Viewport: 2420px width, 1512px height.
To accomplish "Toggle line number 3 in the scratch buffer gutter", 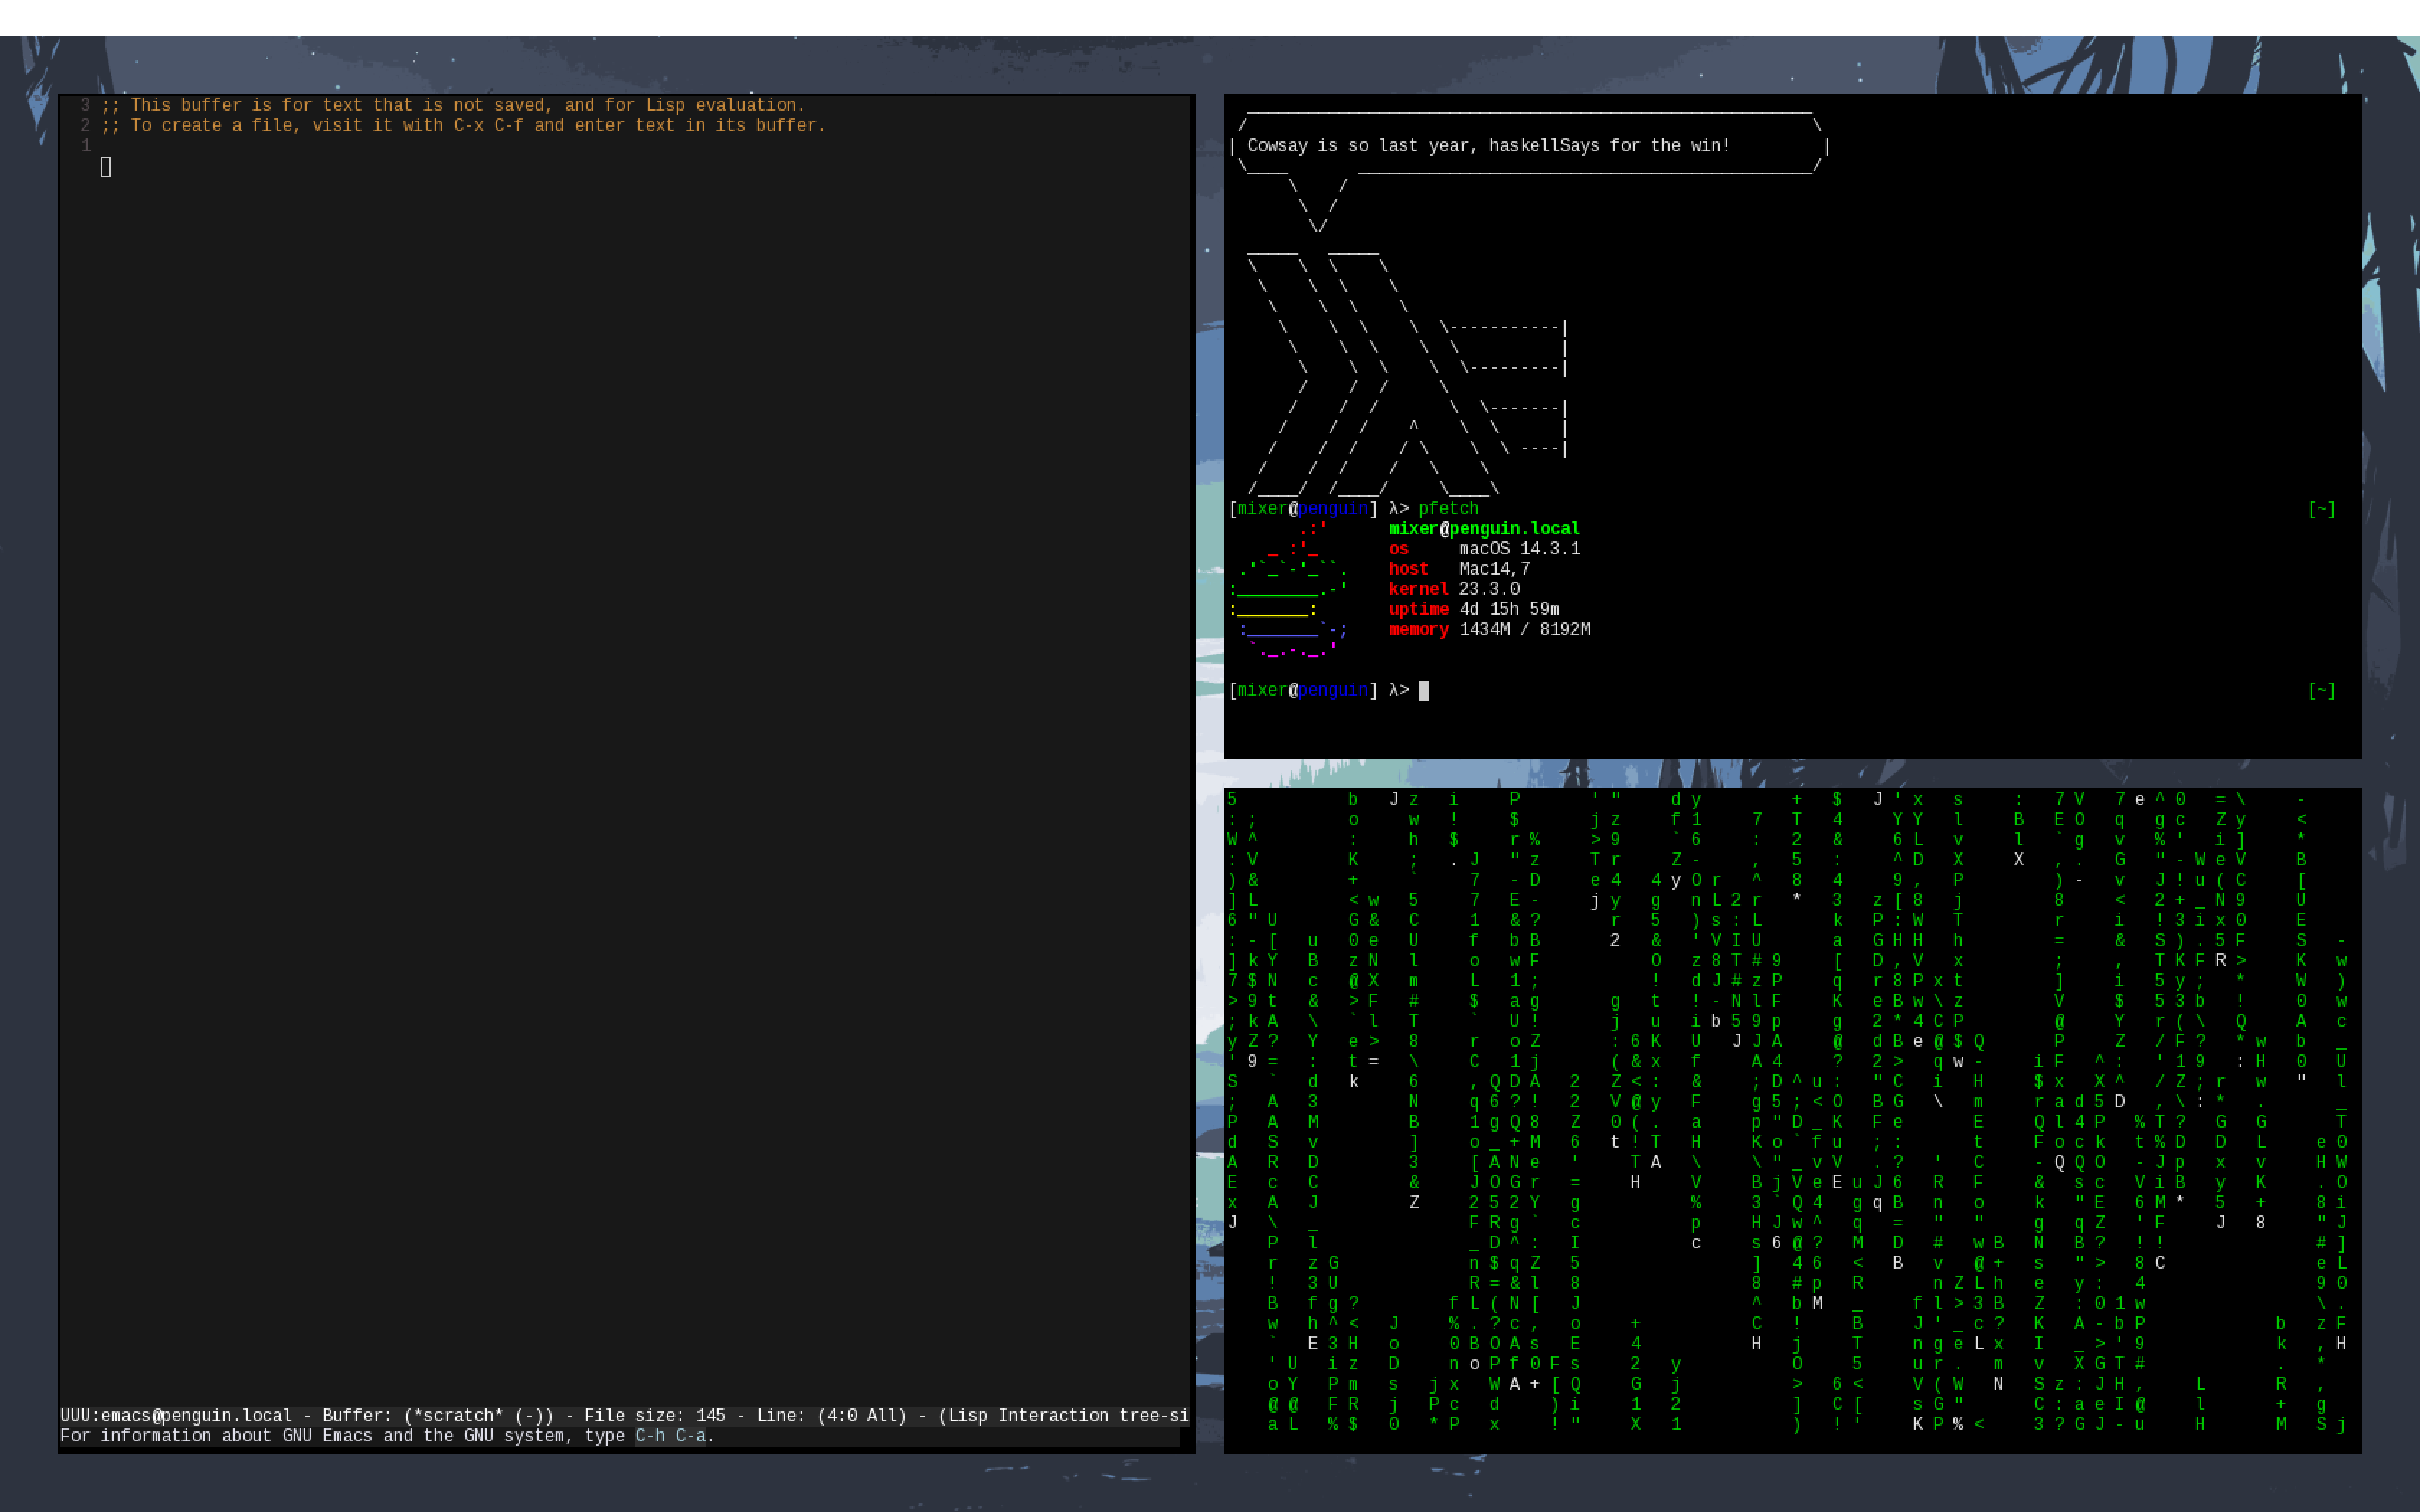I will (x=86, y=104).
